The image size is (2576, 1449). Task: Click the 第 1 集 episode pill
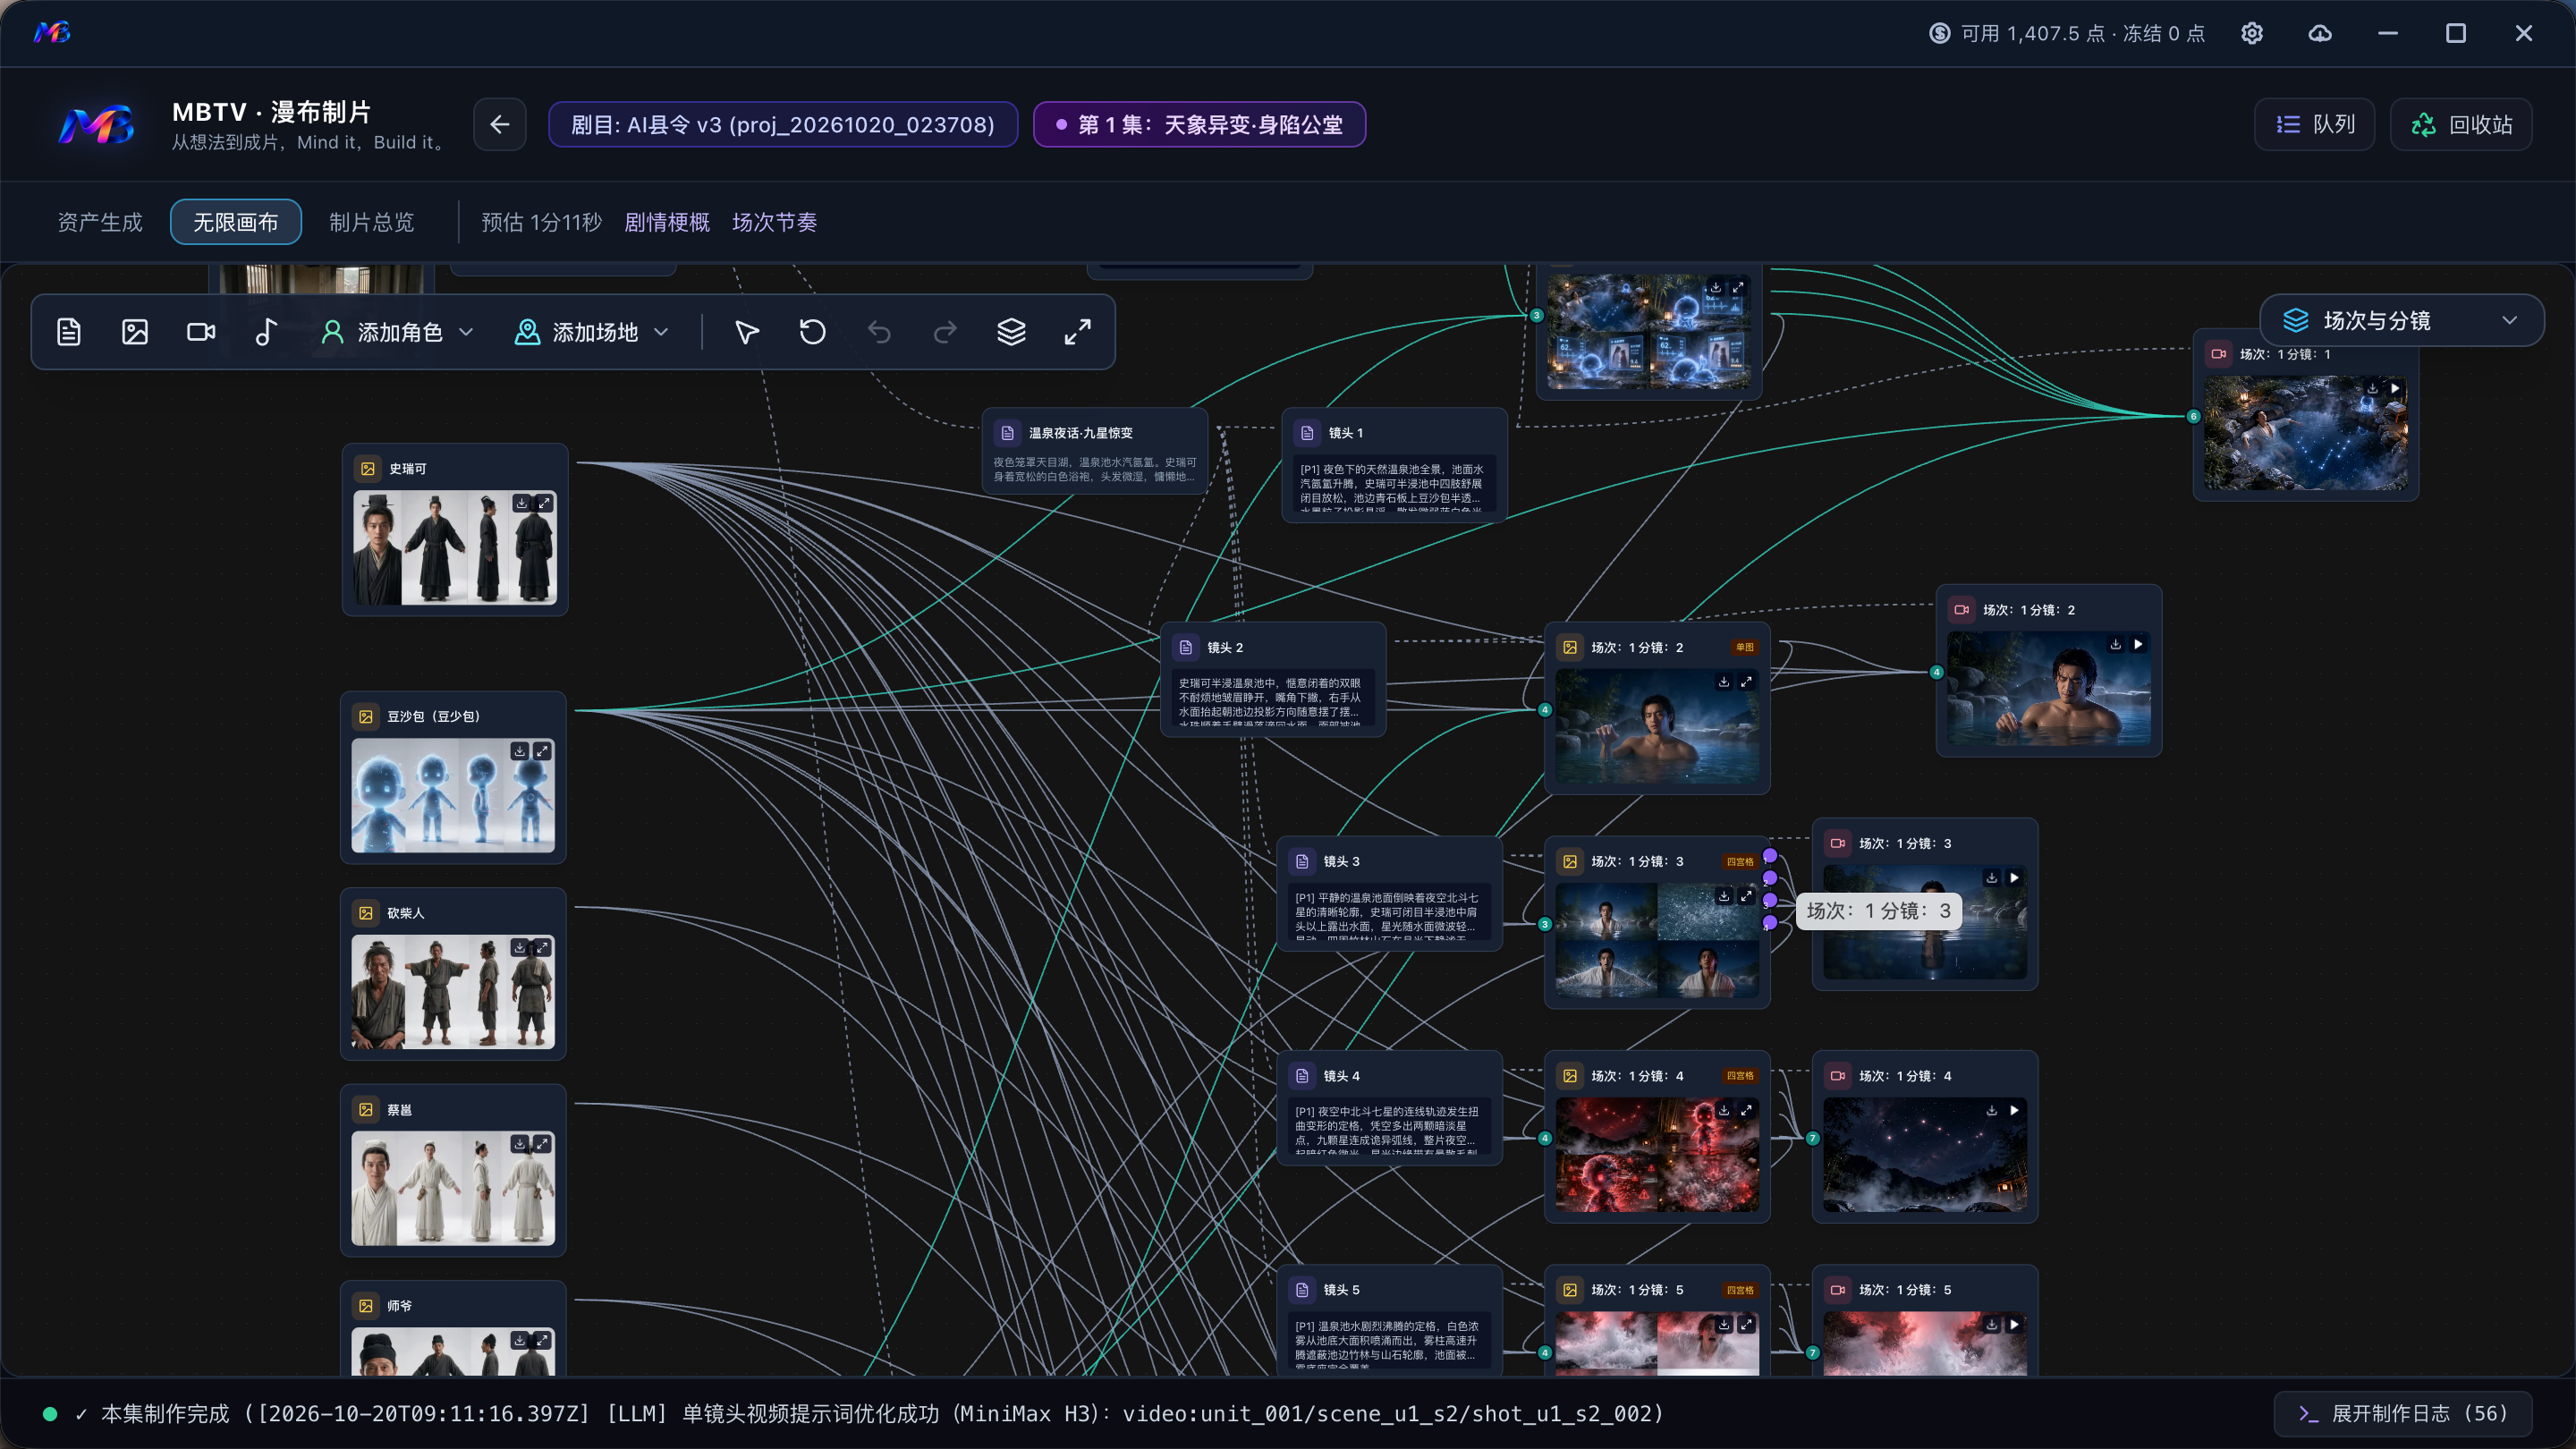click(x=1200, y=124)
